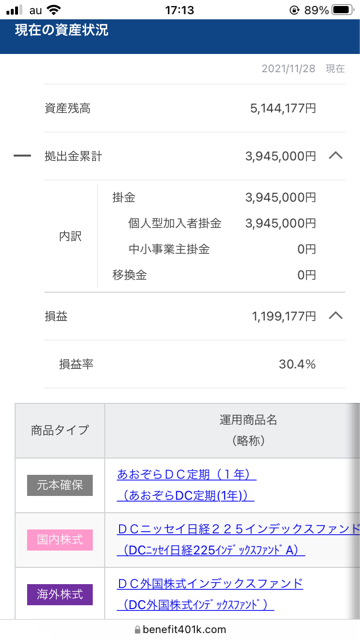Click the 商品タイプ column header
This screenshot has height=640, width=360.
[60, 430]
